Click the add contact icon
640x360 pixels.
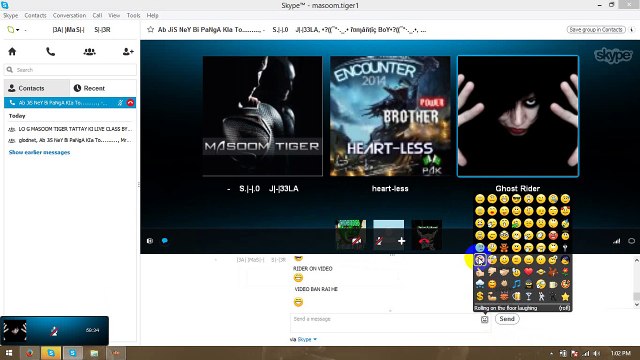[128, 51]
